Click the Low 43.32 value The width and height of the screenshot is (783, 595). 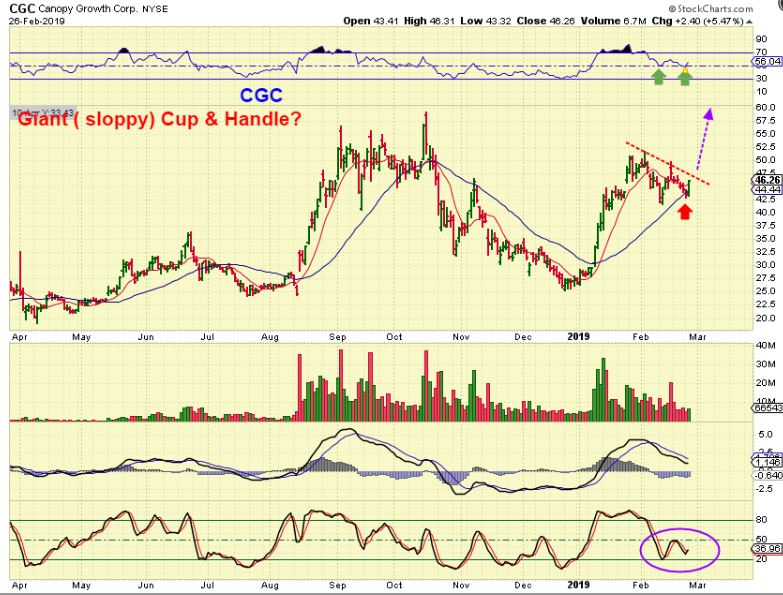click(x=485, y=21)
